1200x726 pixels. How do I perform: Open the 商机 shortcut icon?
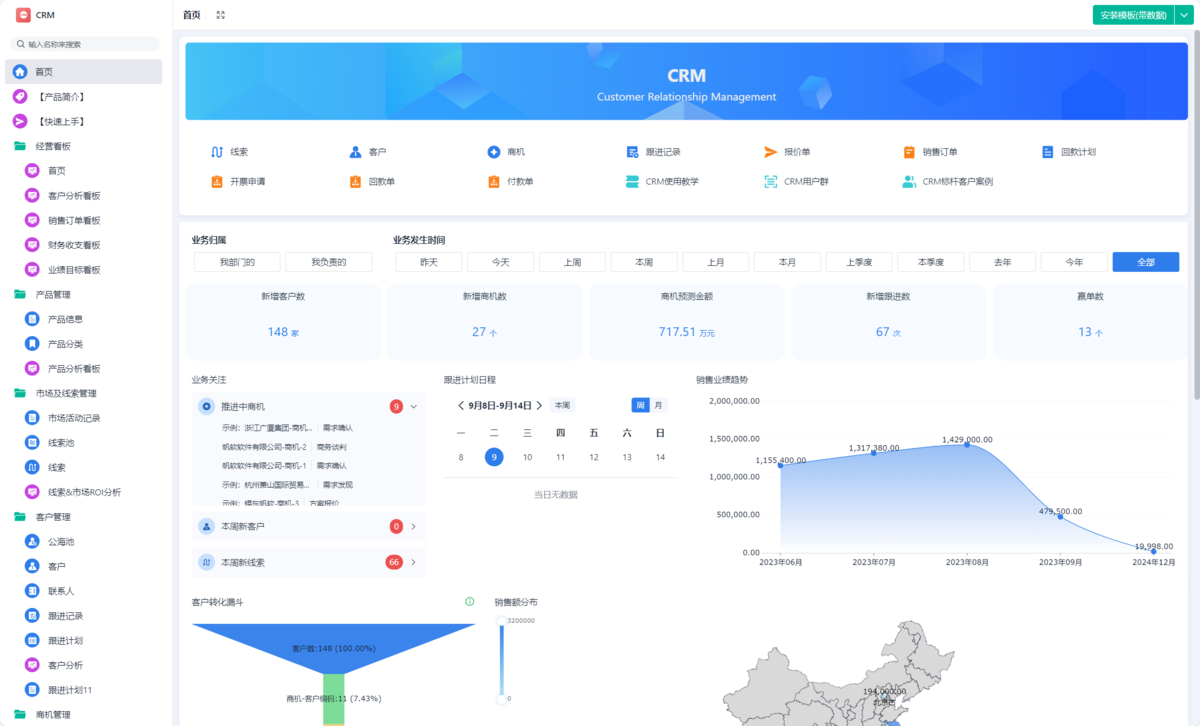pyautogui.click(x=494, y=152)
